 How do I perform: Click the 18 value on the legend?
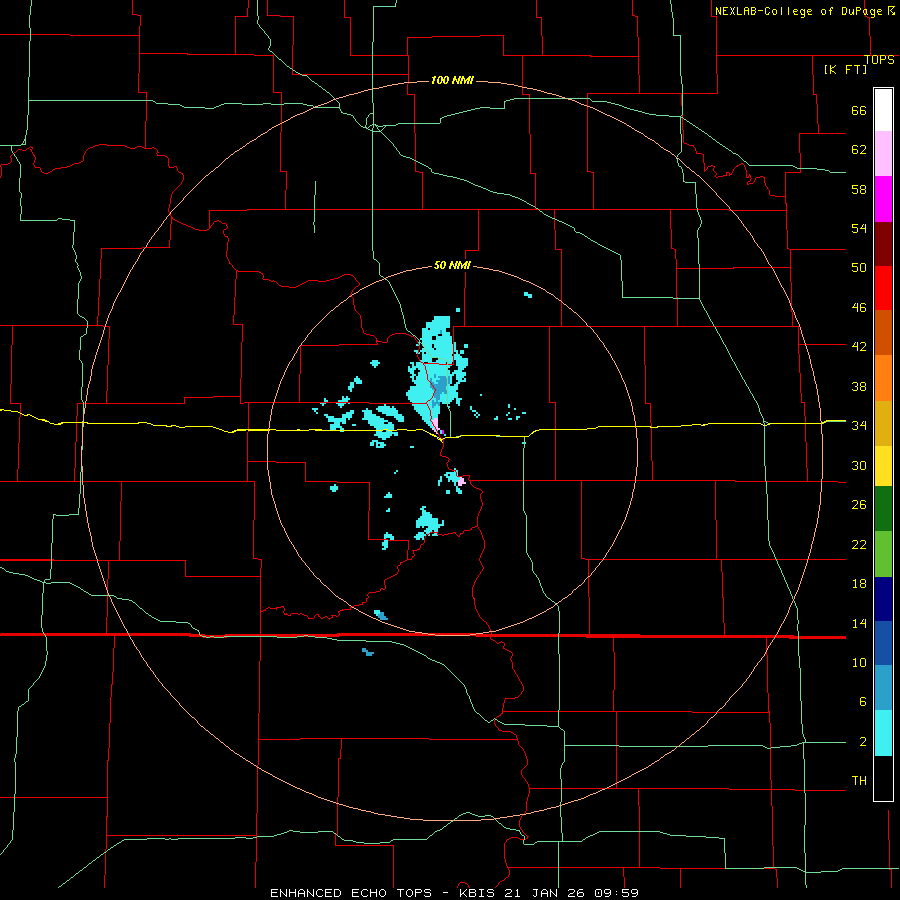coord(859,584)
